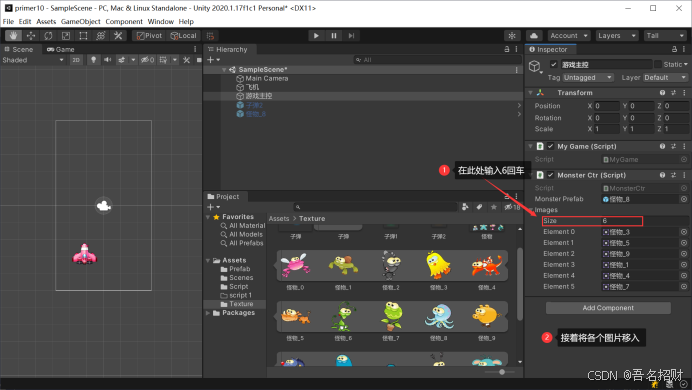The height and width of the screenshot is (390, 692).
Task: Toggle Pivot handle position
Action: click(149, 36)
